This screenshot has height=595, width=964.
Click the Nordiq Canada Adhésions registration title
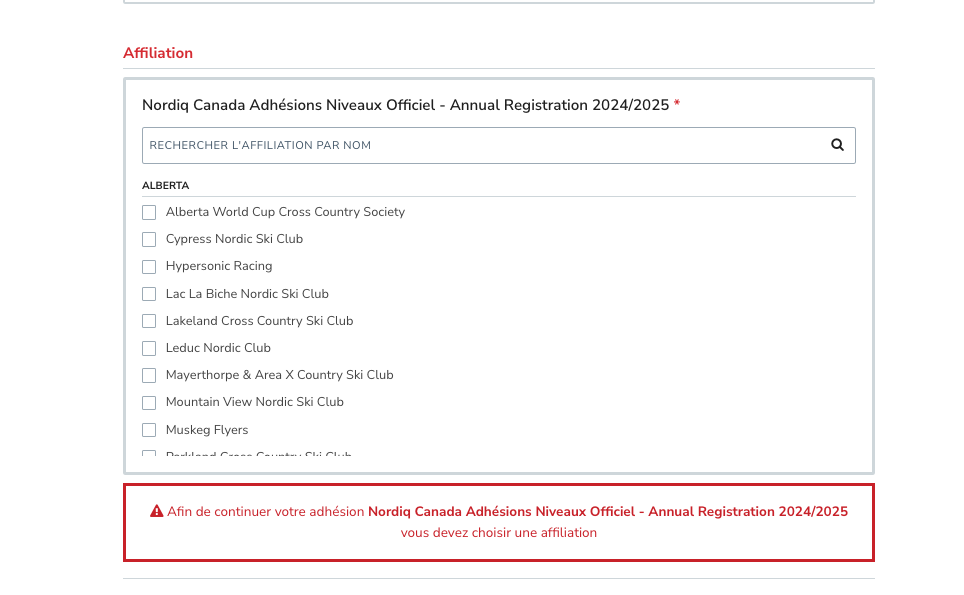(406, 105)
